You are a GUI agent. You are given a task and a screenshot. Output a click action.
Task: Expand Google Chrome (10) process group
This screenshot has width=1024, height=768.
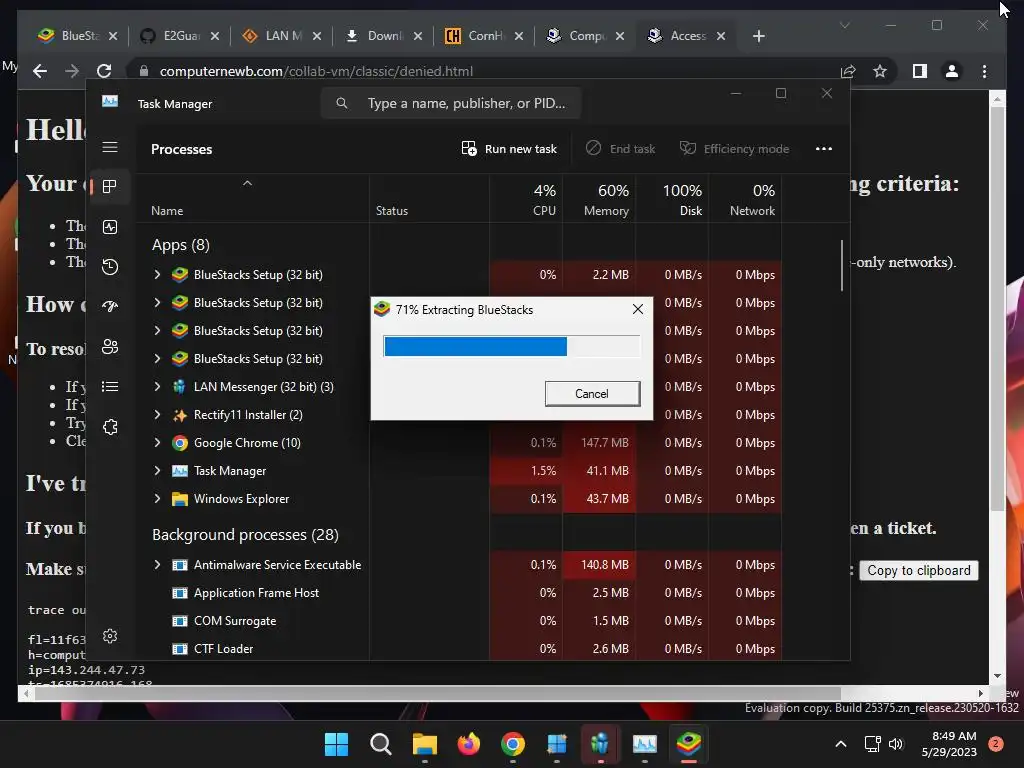click(157, 443)
